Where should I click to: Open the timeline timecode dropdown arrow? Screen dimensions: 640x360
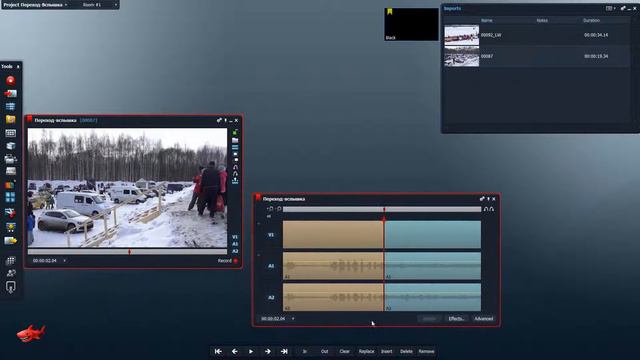coord(293,318)
